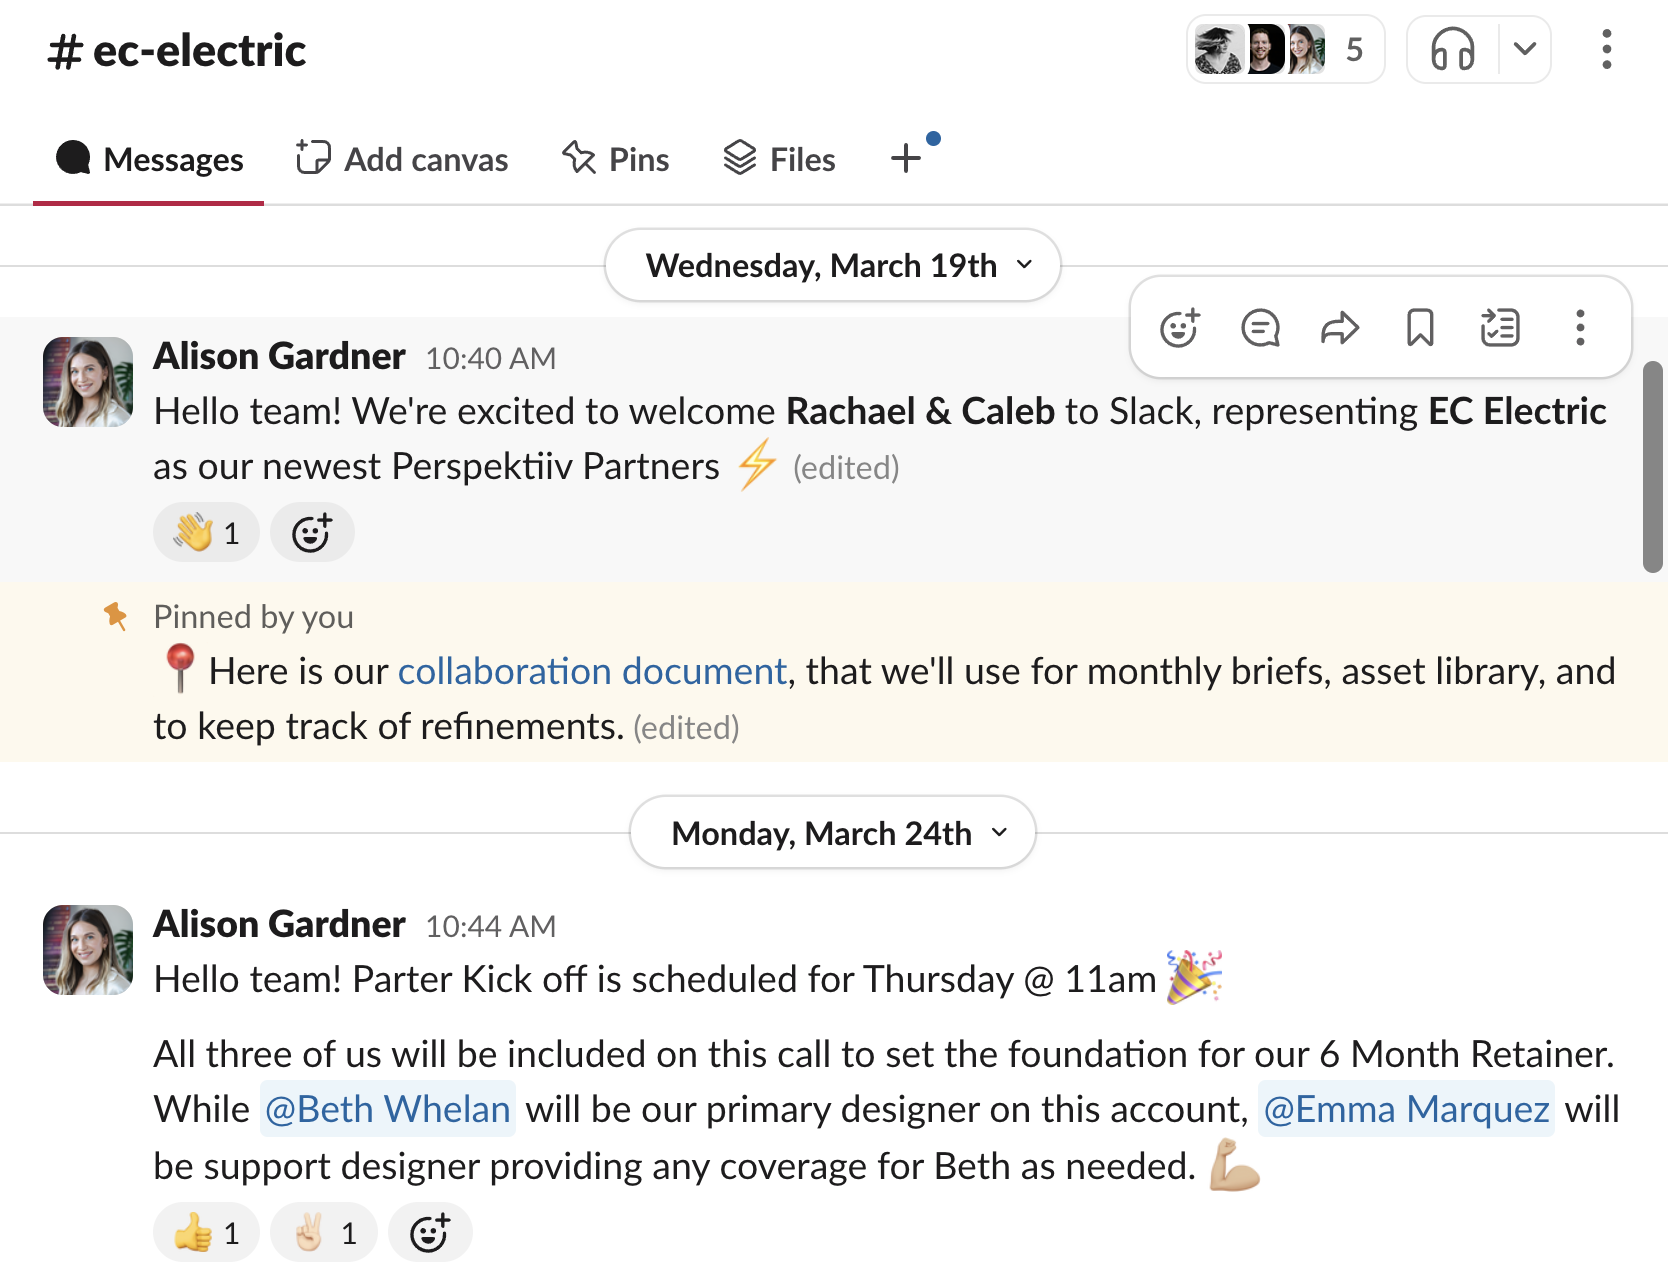Click the message list scrollbar
This screenshot has height=1282, width=1668.
pos(1652,467)
